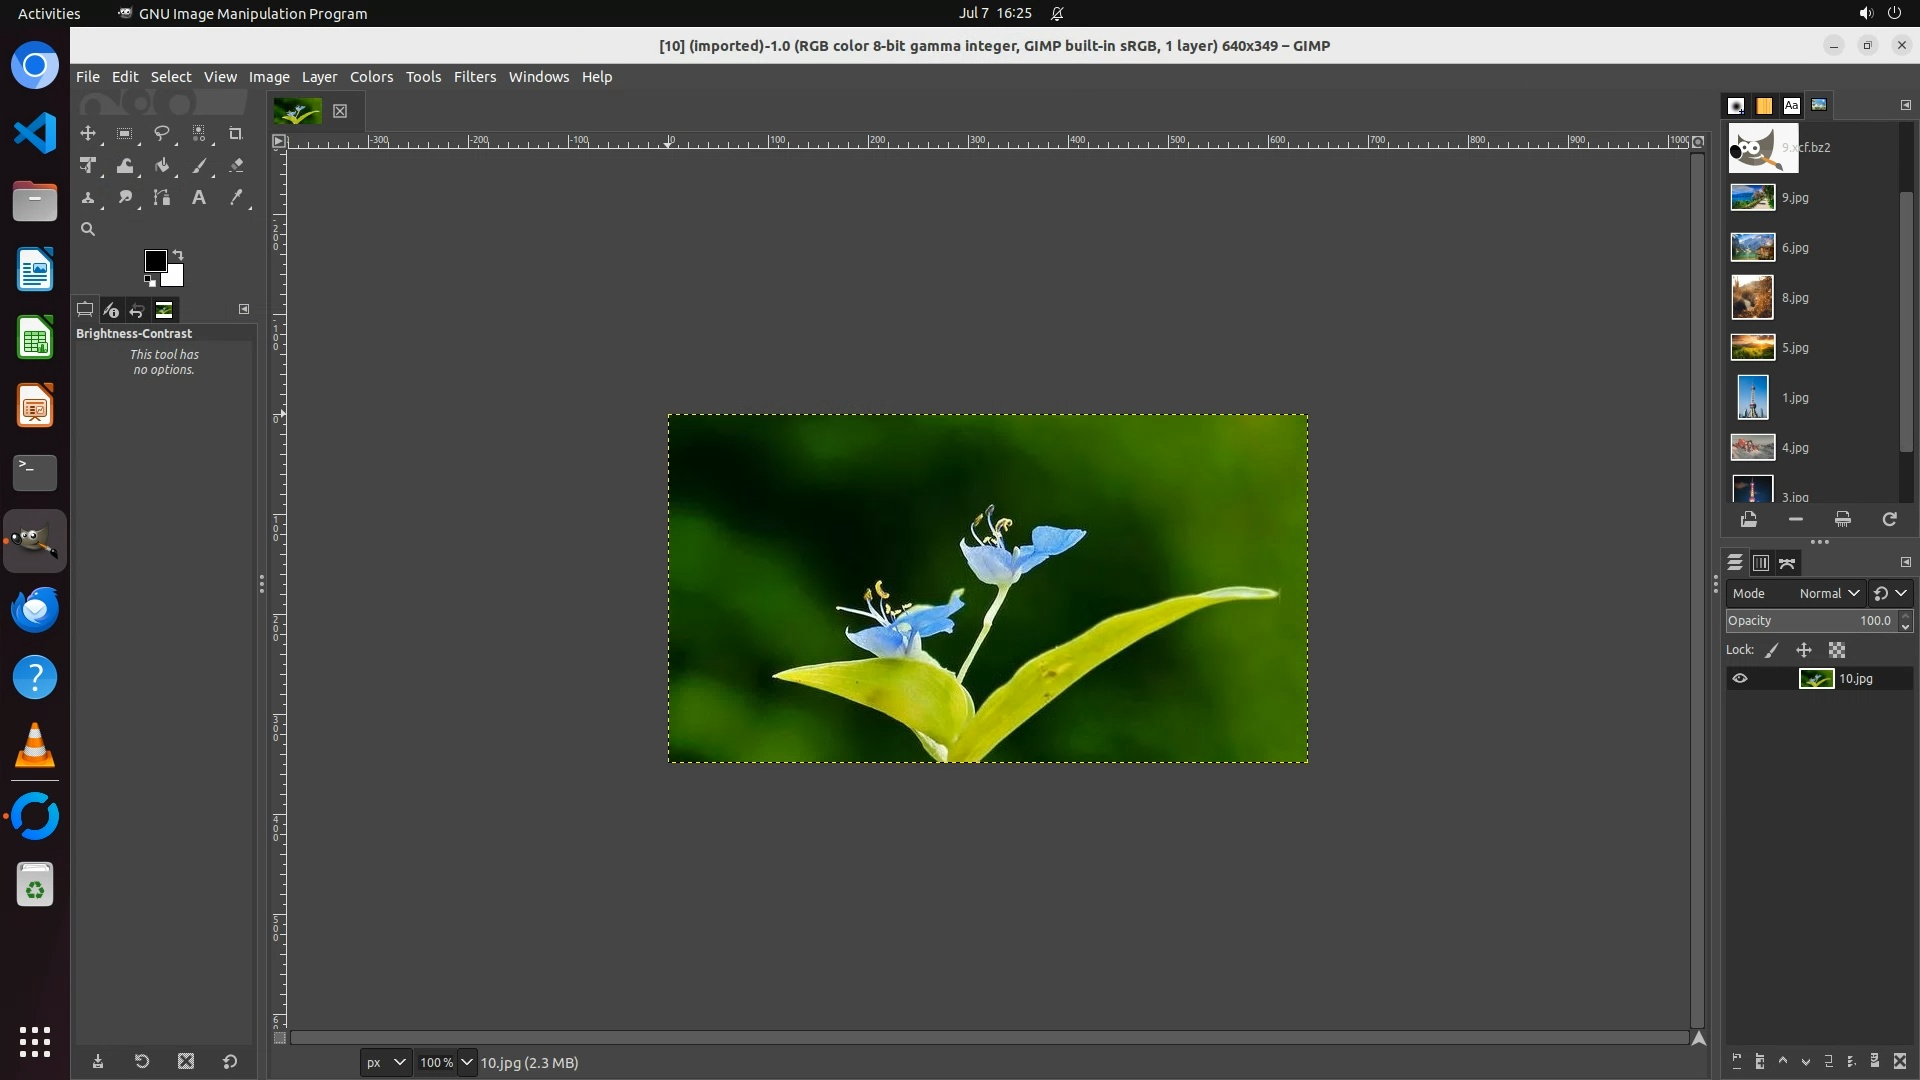Select the Eraser tool
1920x1080 pixels.
236,166
